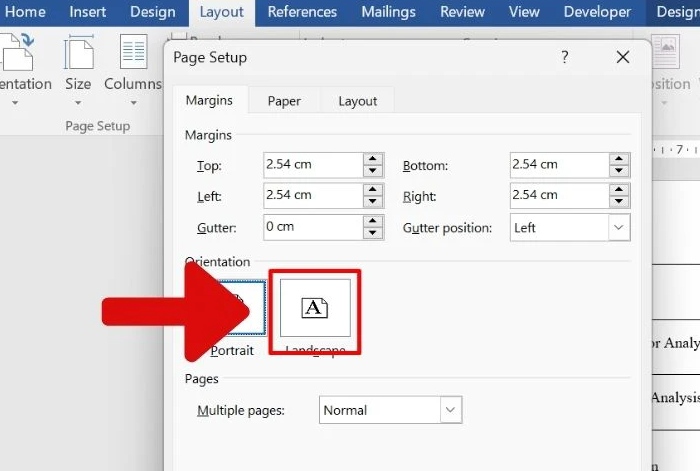
Task: Click the Bottom margin input field
Action: click(x=559, y=165)
